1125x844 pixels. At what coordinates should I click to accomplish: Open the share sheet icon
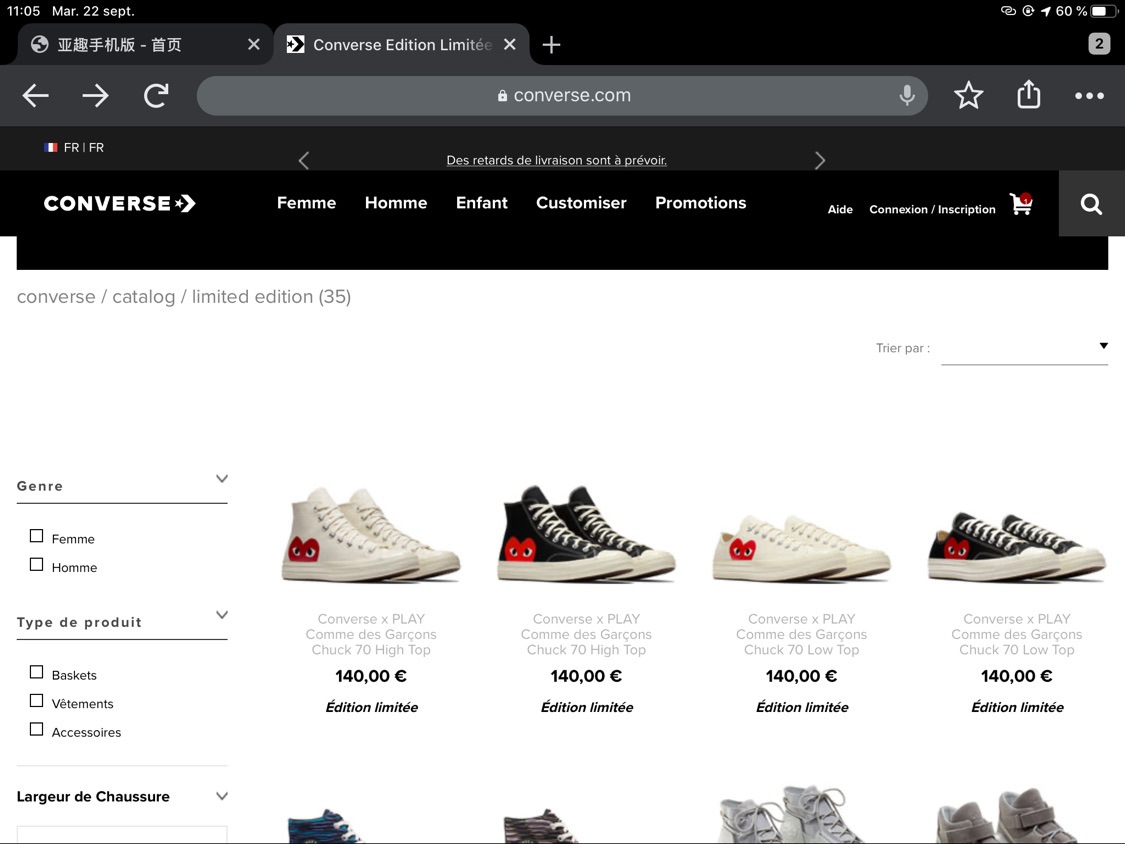1028,94
